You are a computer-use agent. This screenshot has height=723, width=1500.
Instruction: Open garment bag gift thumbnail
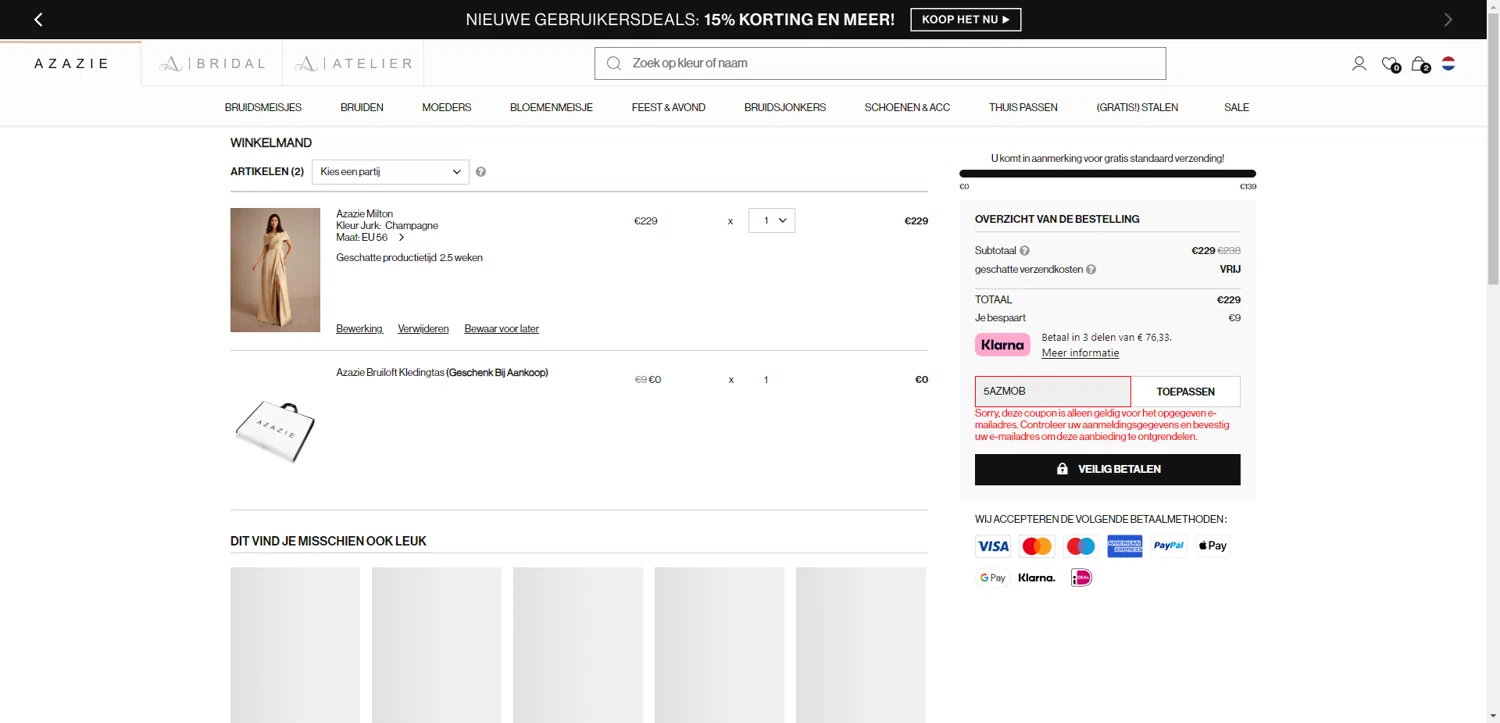[275, 432]
